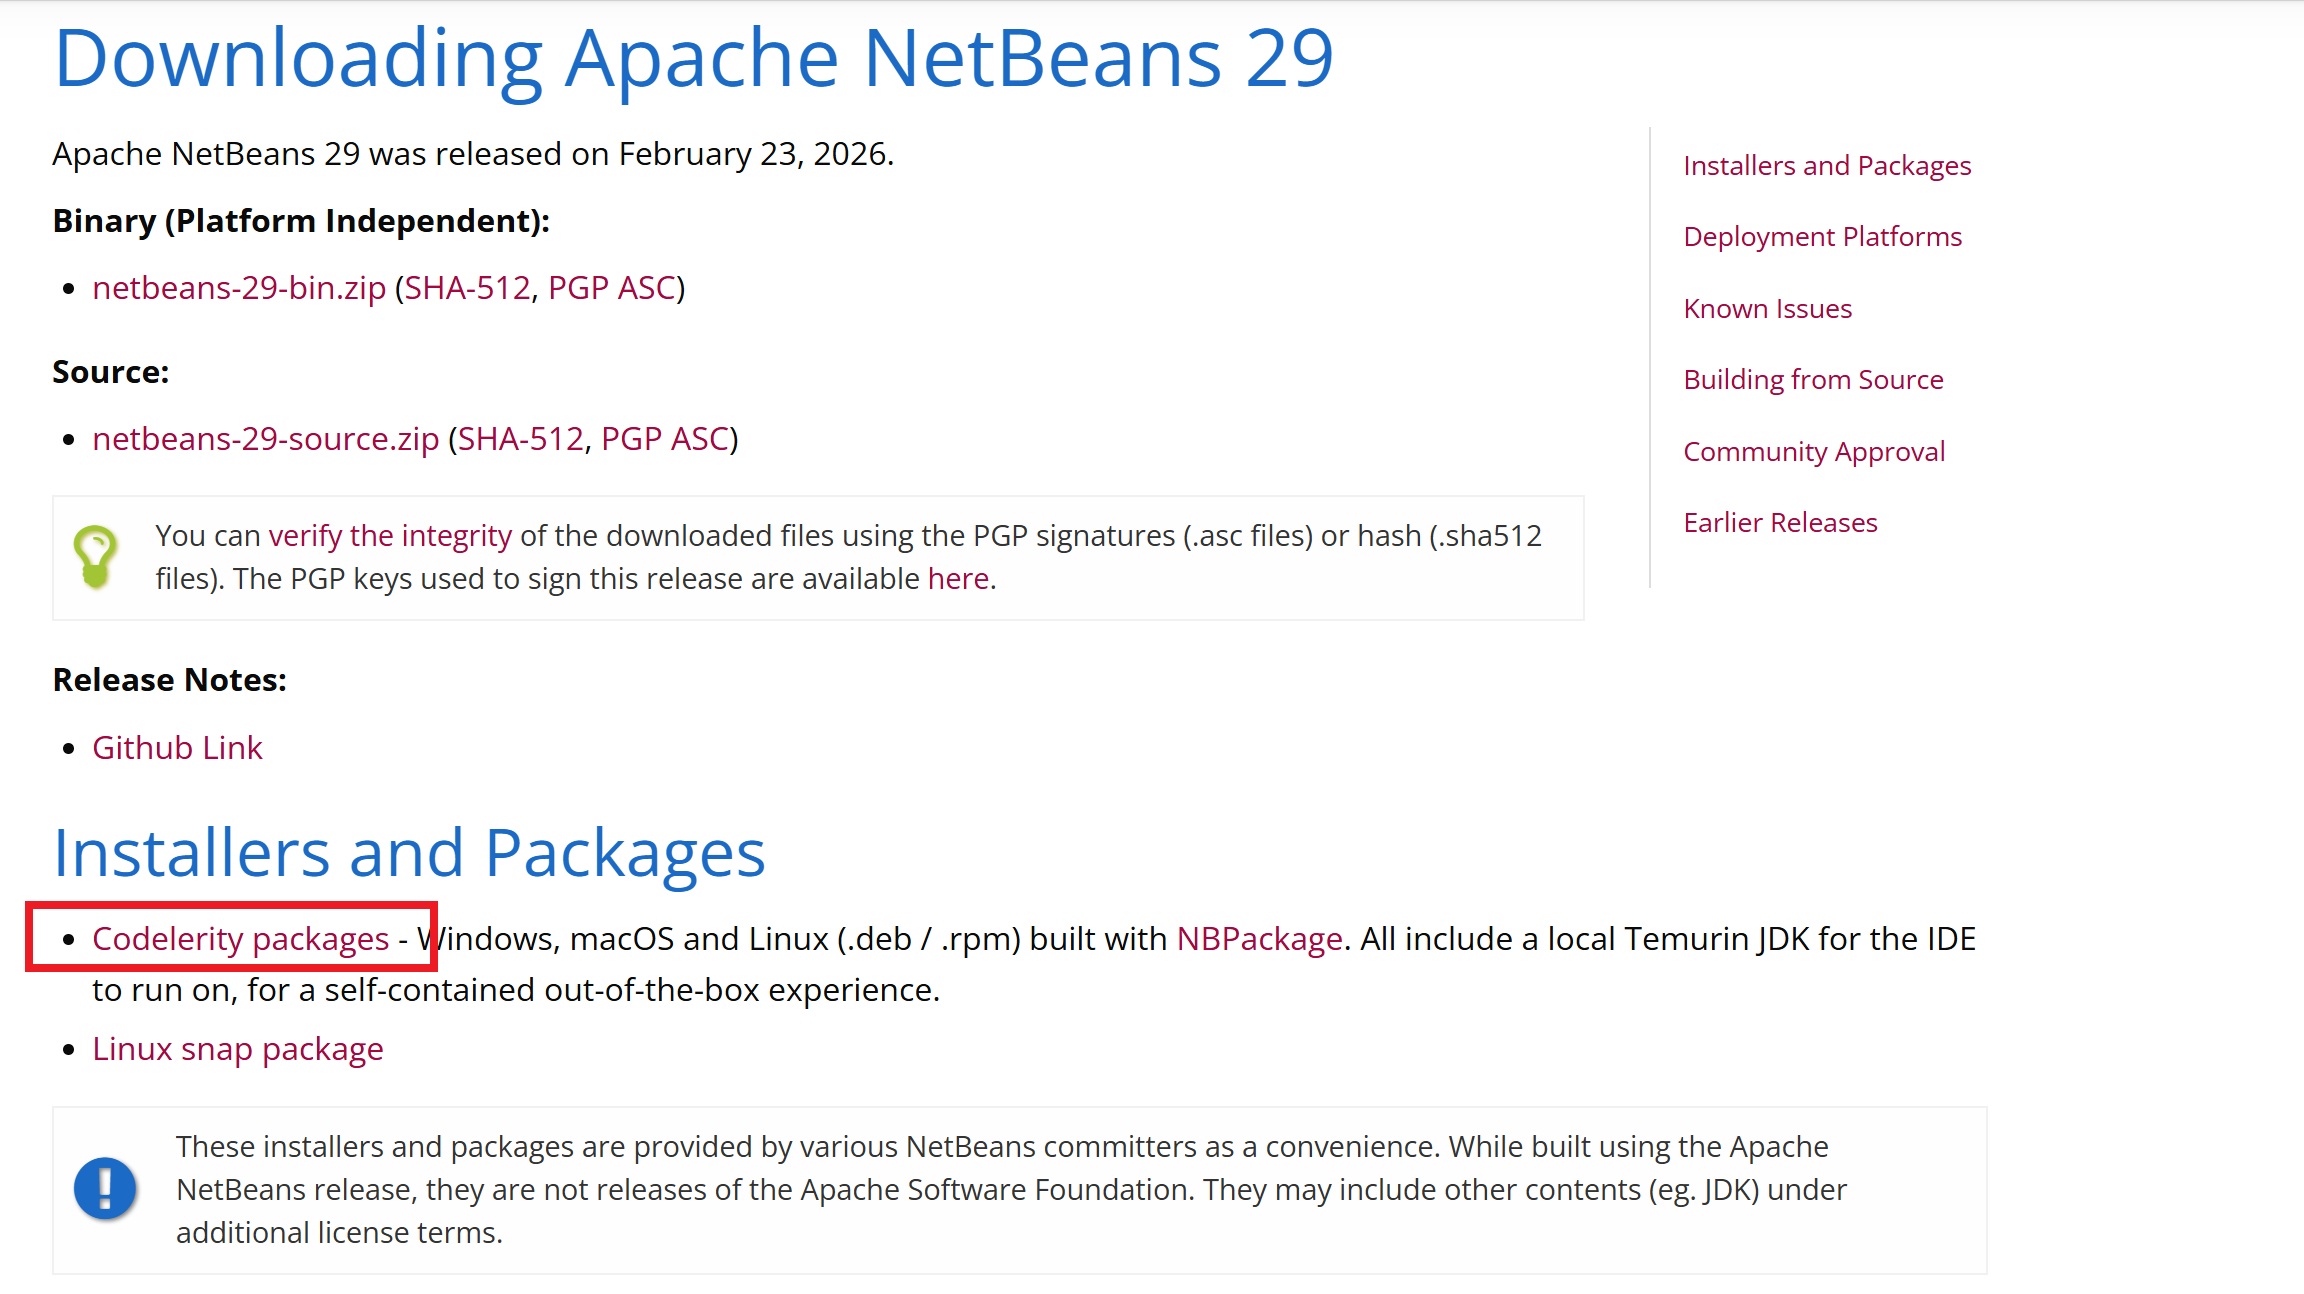The height and width of the screenshot is (1294, 2304).
Task: Open Building from Source sidebar entry
Action: coord(1813,380)
